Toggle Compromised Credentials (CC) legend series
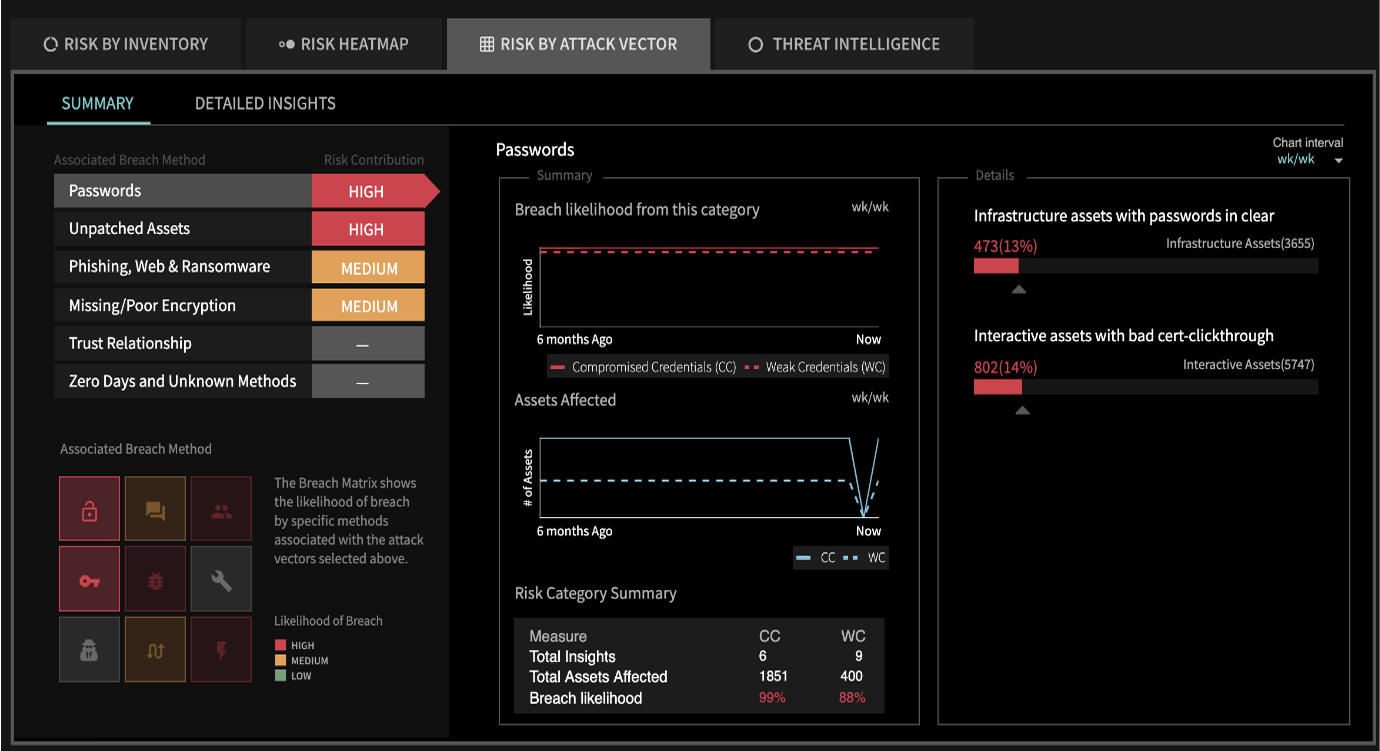The height and width of the screenshot is (751, 1380). pyautogui.click(x=643, y=367)
